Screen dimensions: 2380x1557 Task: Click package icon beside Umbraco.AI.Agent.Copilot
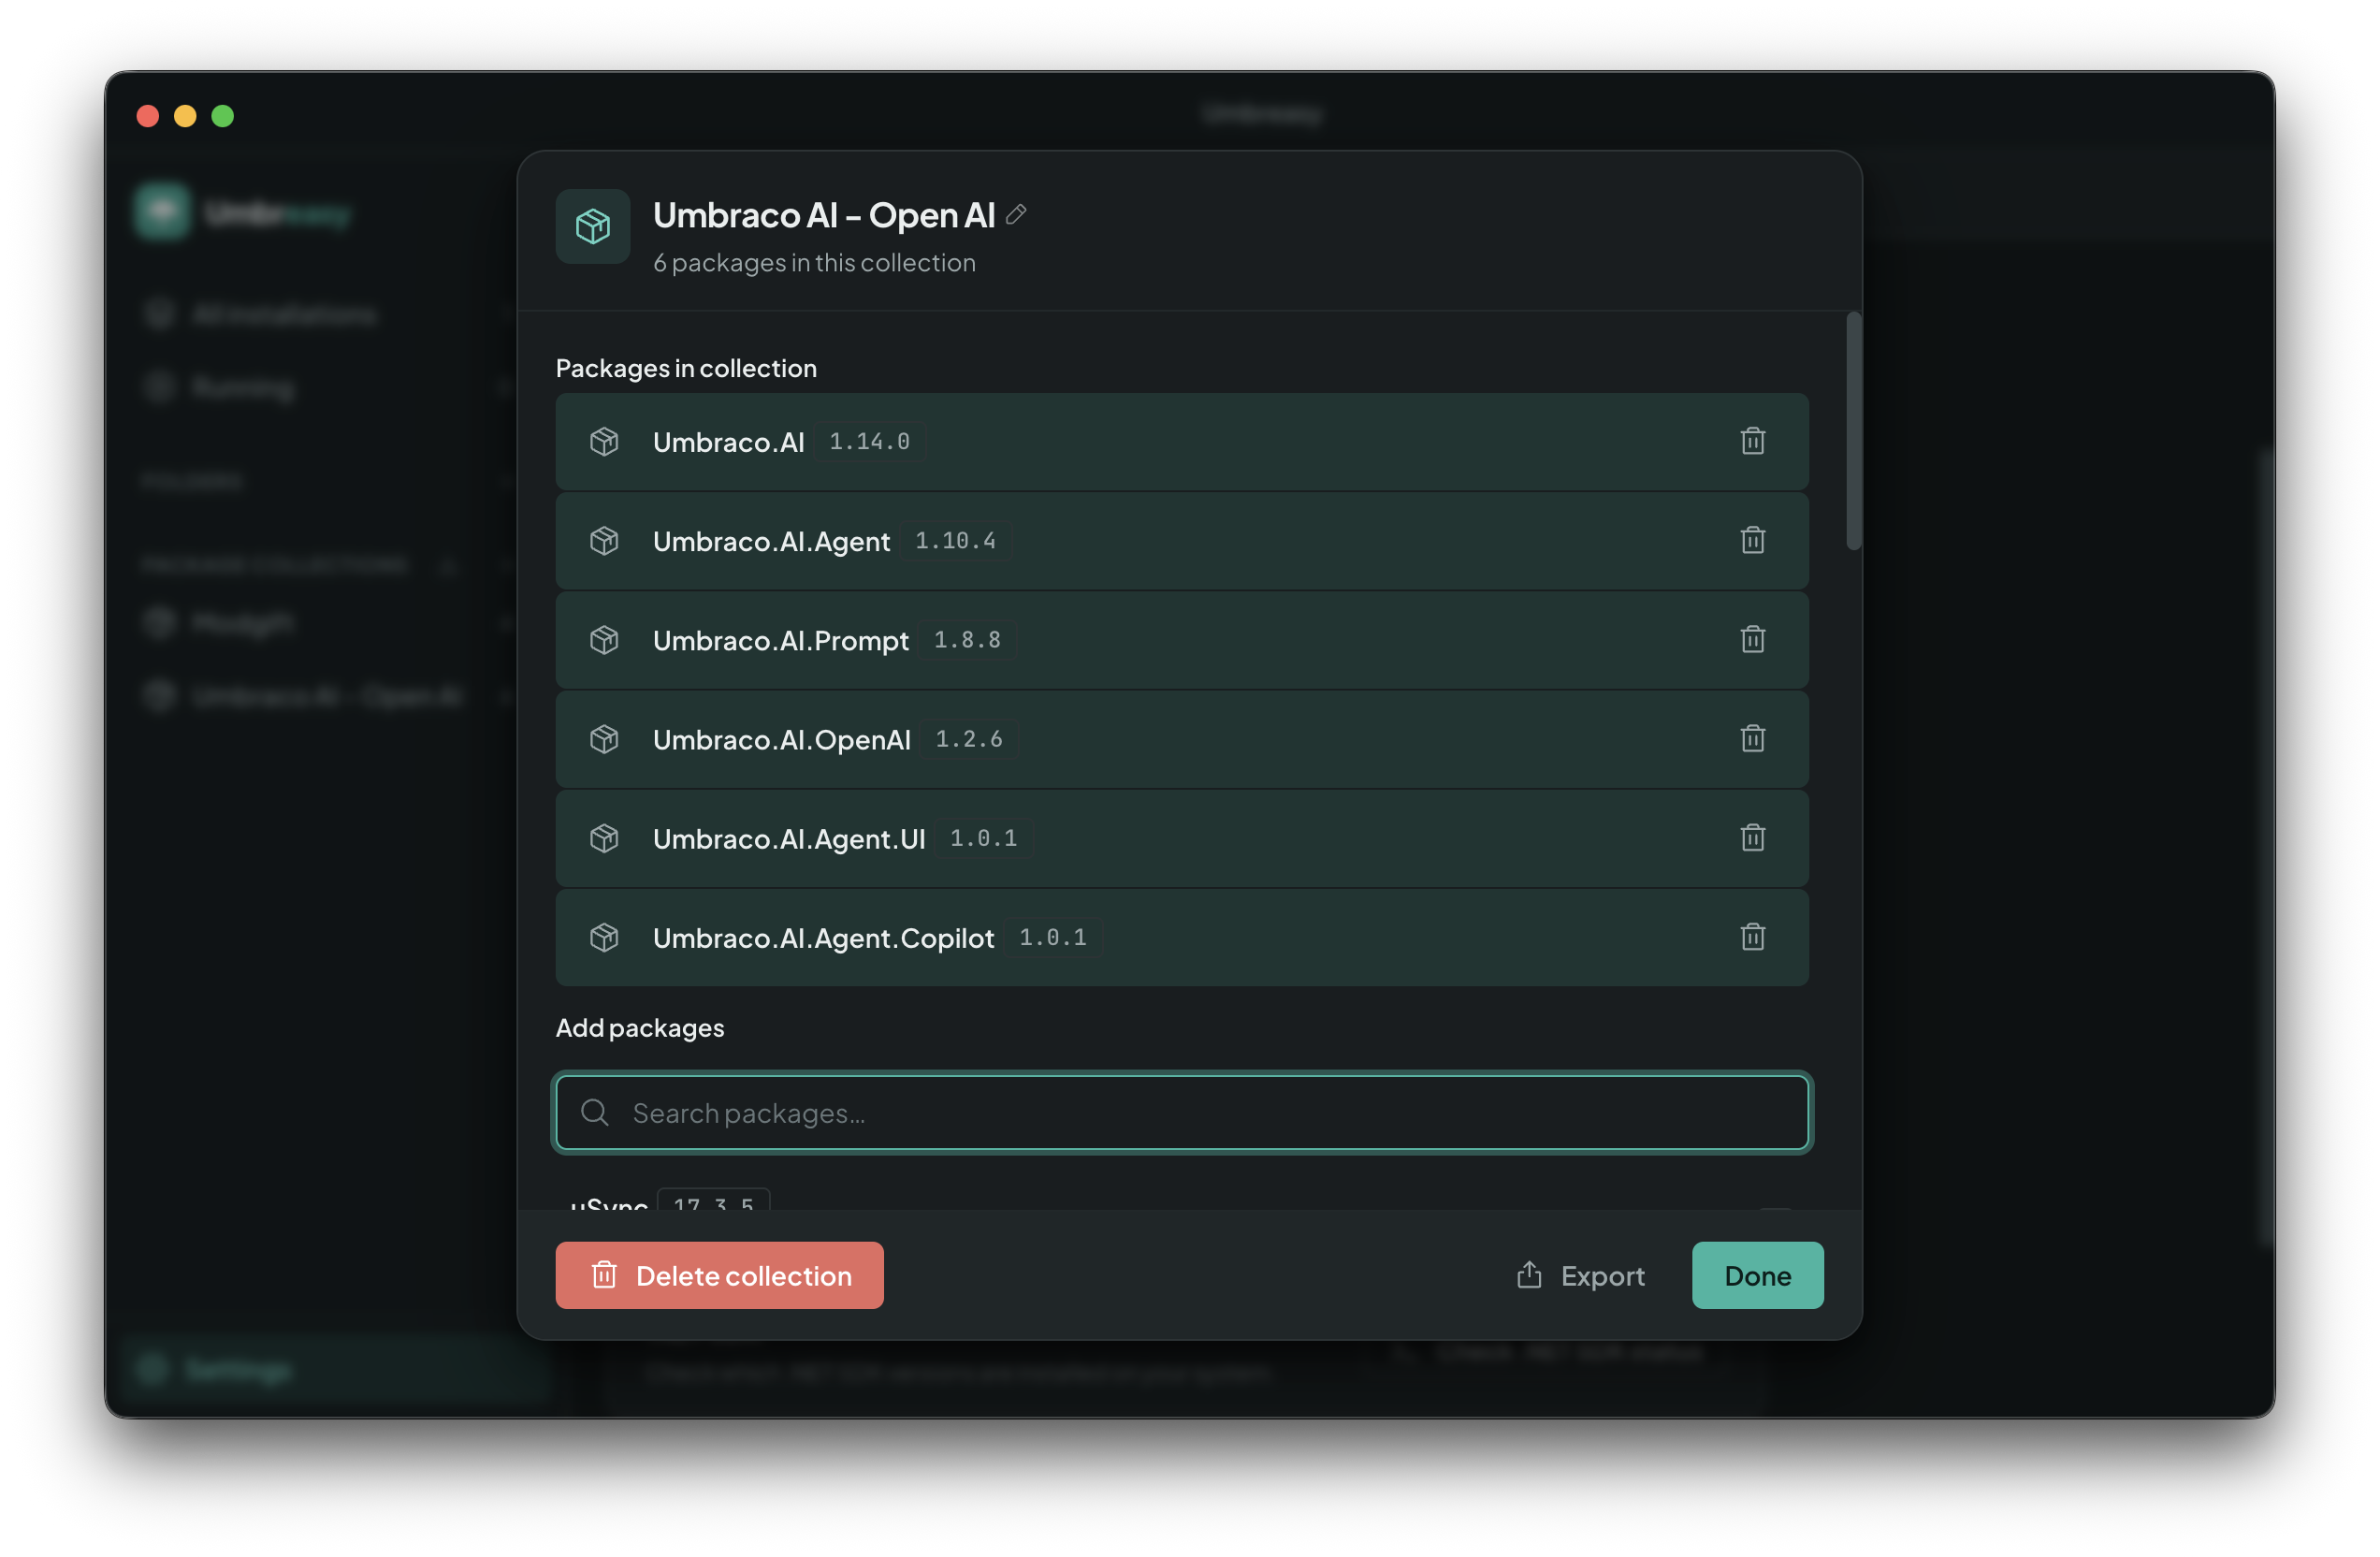(x=604, y=937)
